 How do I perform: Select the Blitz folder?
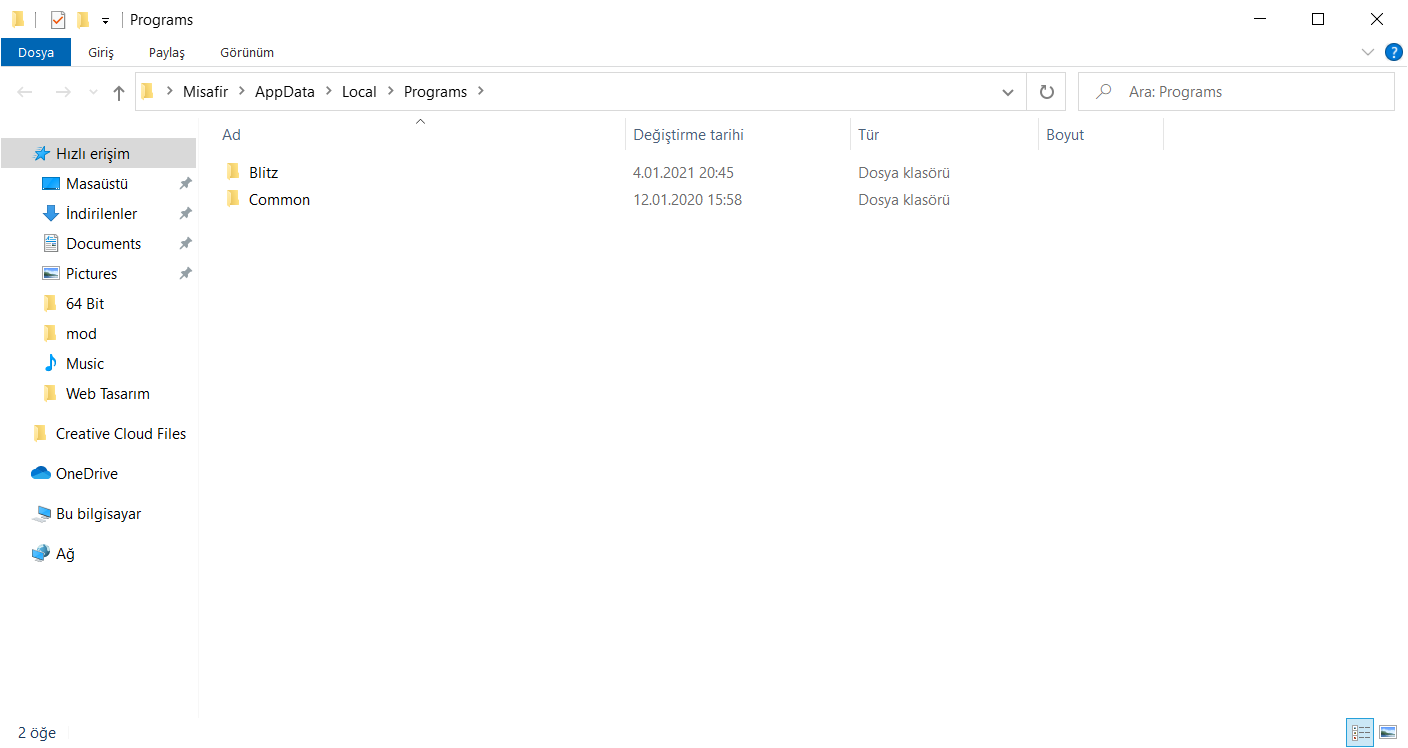click(x=264, y=173)
